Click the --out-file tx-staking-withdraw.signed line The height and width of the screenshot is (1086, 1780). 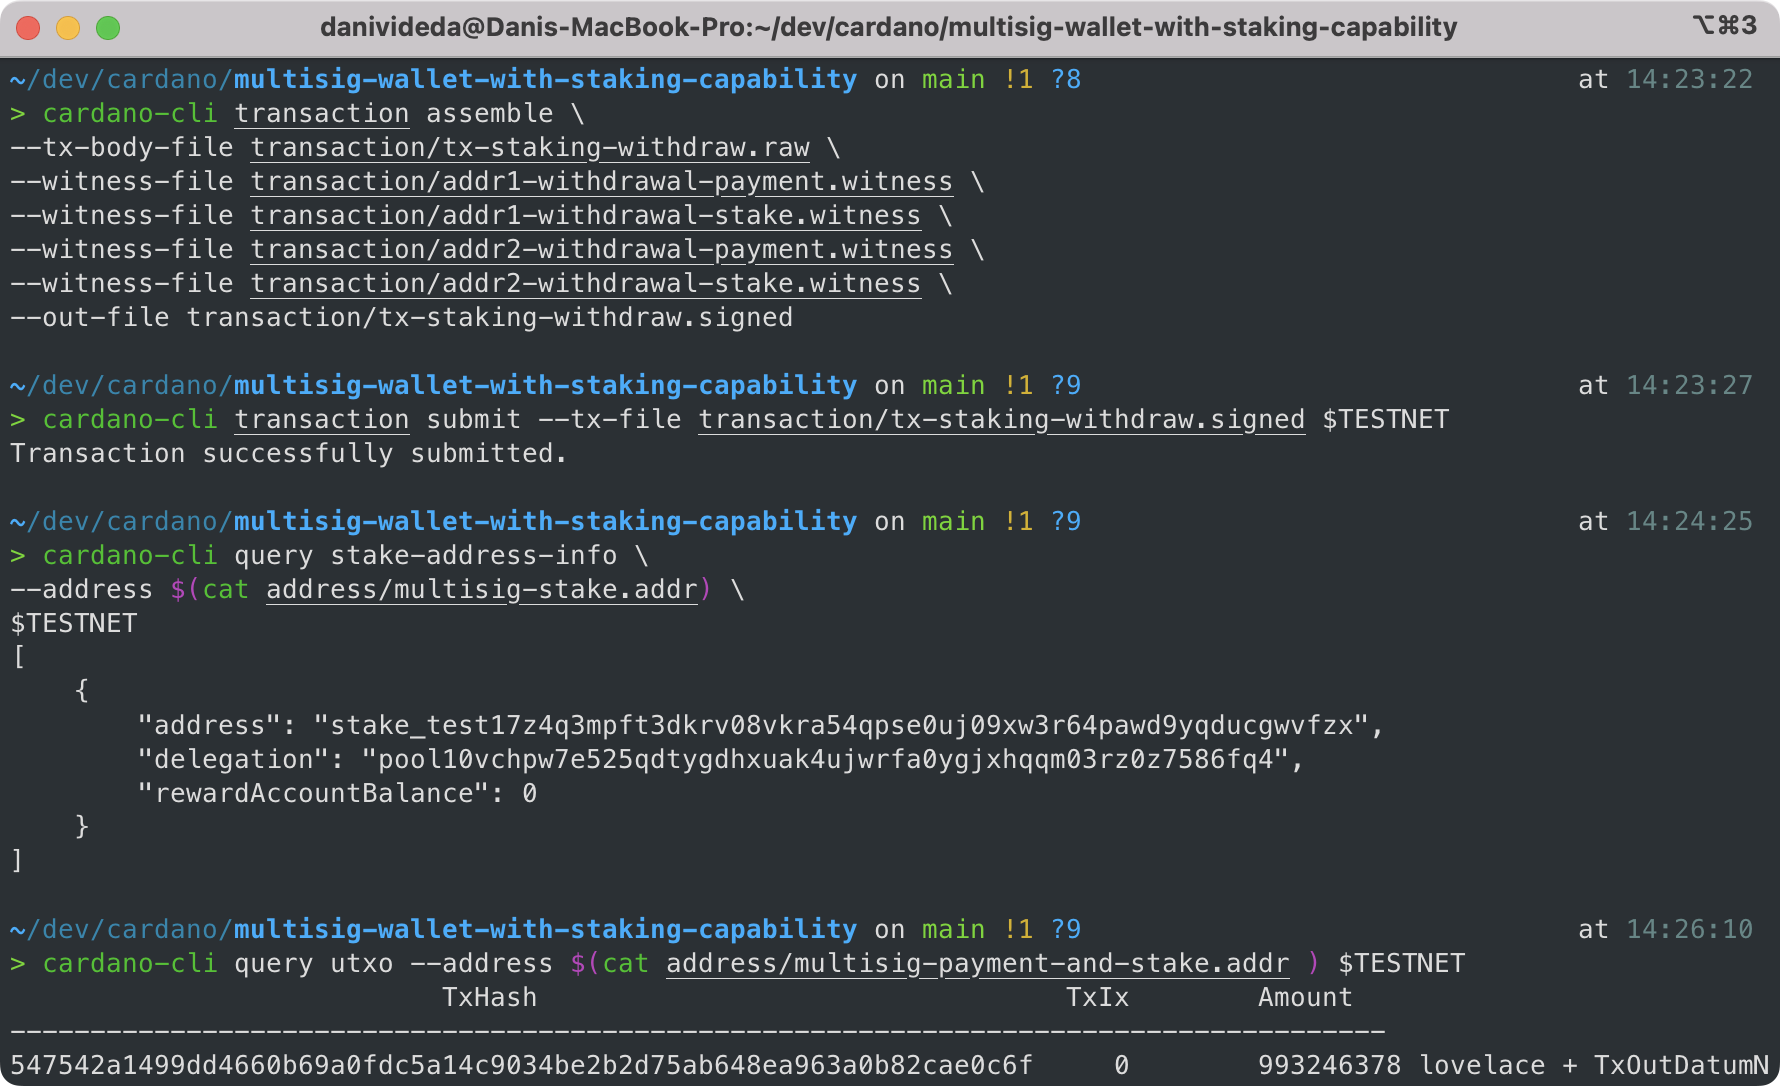(x=402, y=318)
